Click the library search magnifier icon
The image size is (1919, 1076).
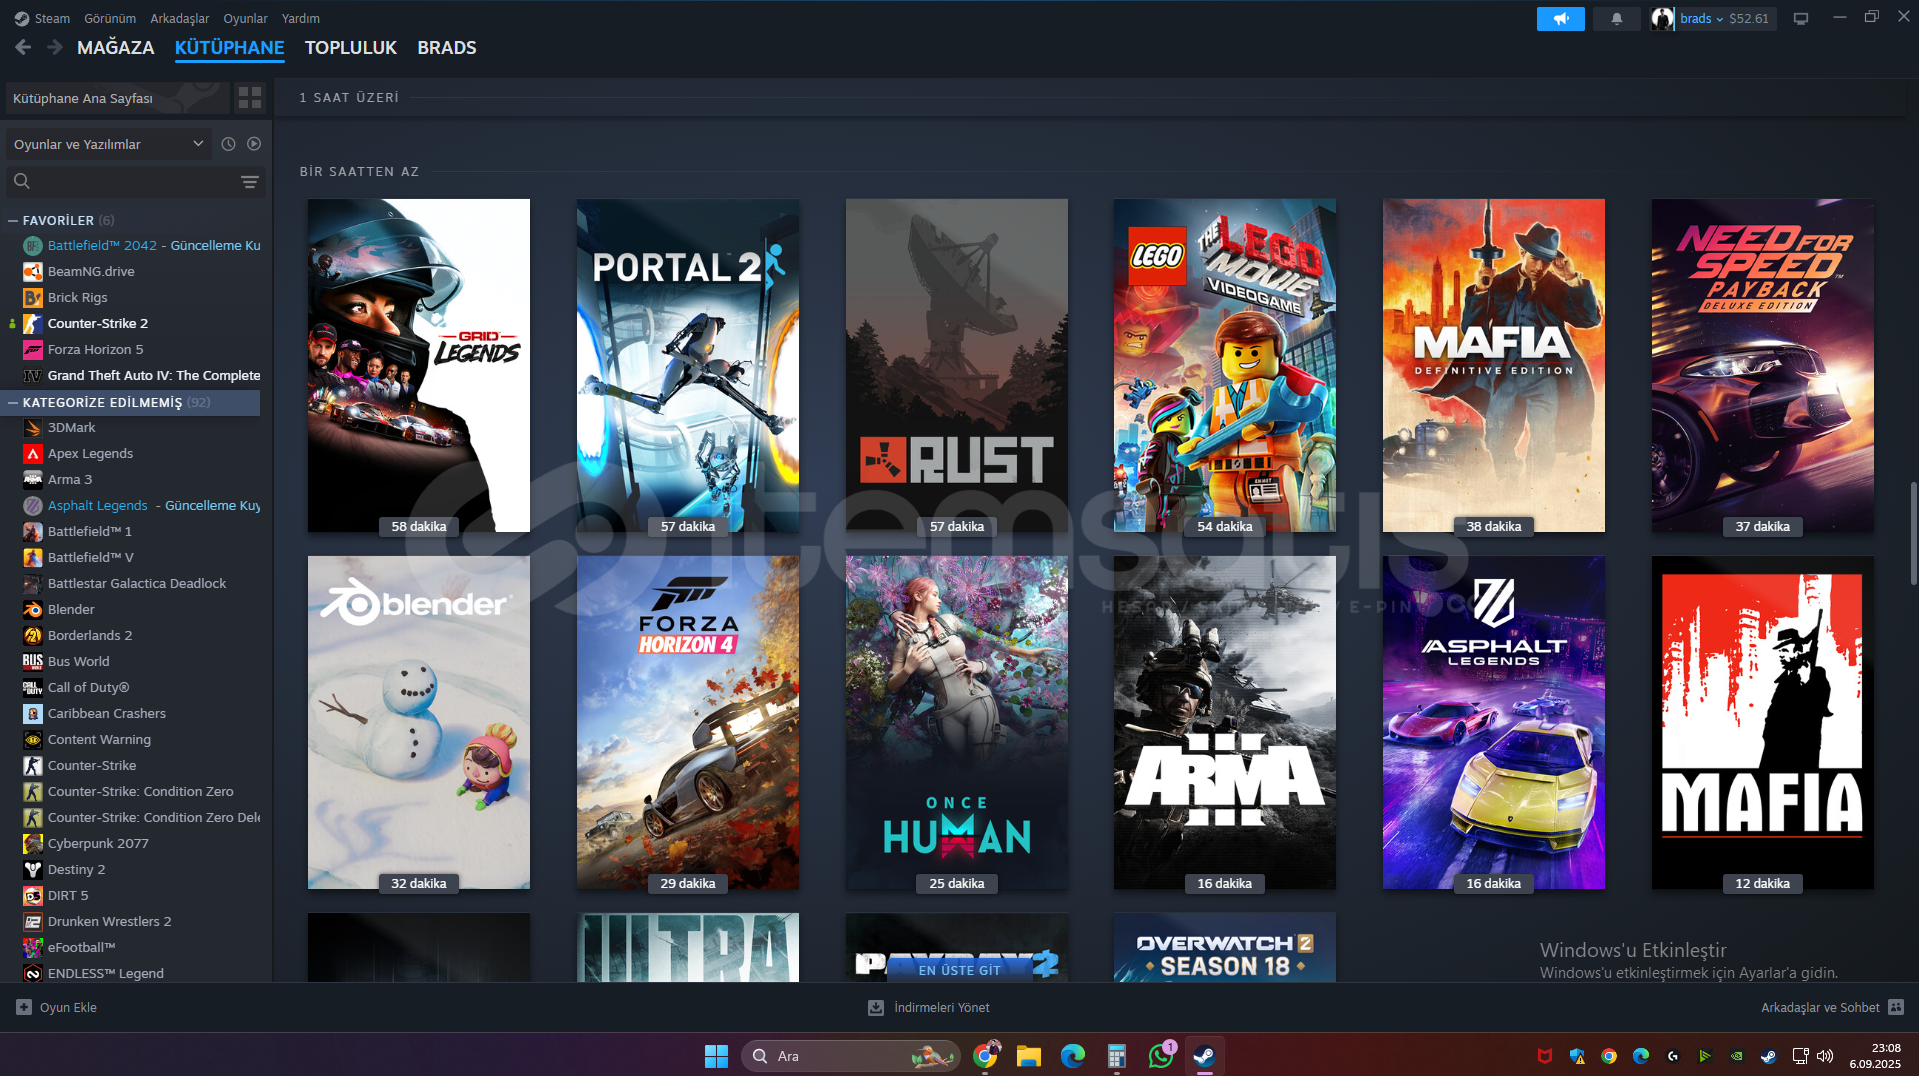(22, 181)
